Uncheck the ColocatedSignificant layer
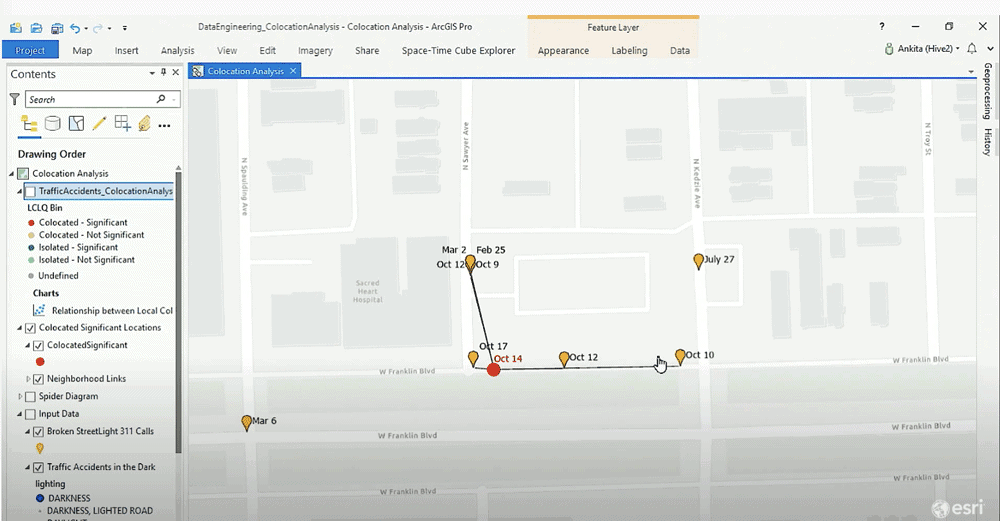Viewport: 1000px width, 521px height. [38, 345]
